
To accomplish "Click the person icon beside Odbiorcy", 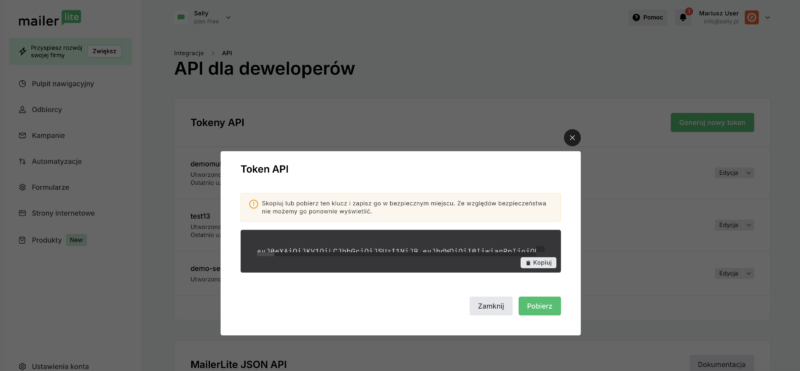I will [x=22, y=110].
